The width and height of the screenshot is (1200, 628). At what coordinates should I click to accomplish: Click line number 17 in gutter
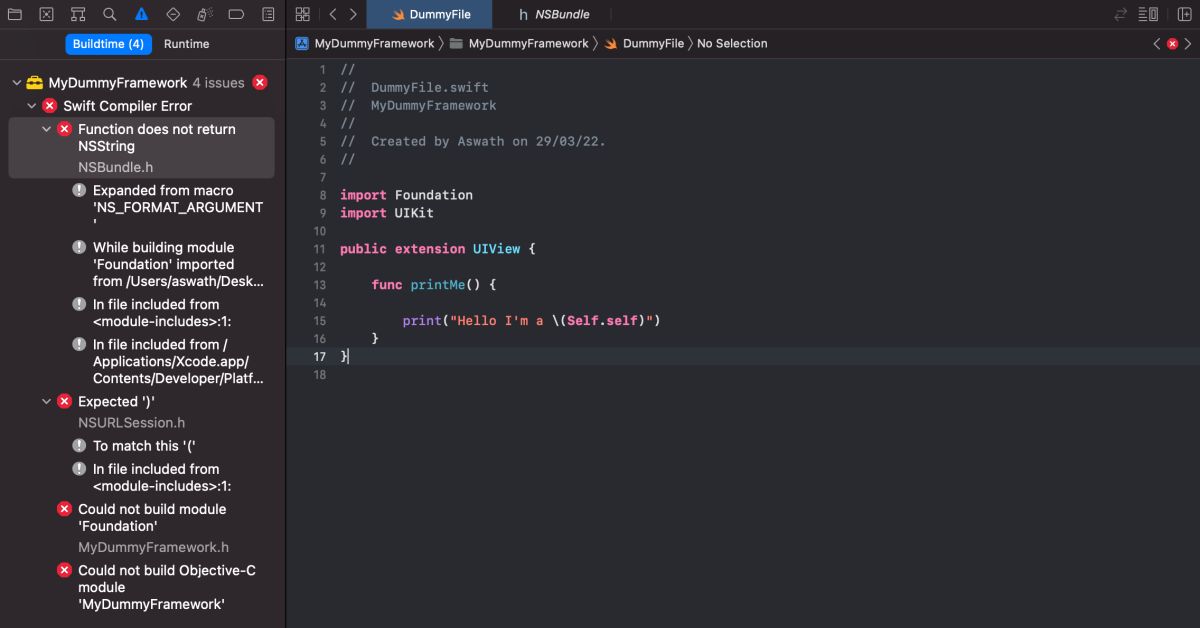point(319,357)
